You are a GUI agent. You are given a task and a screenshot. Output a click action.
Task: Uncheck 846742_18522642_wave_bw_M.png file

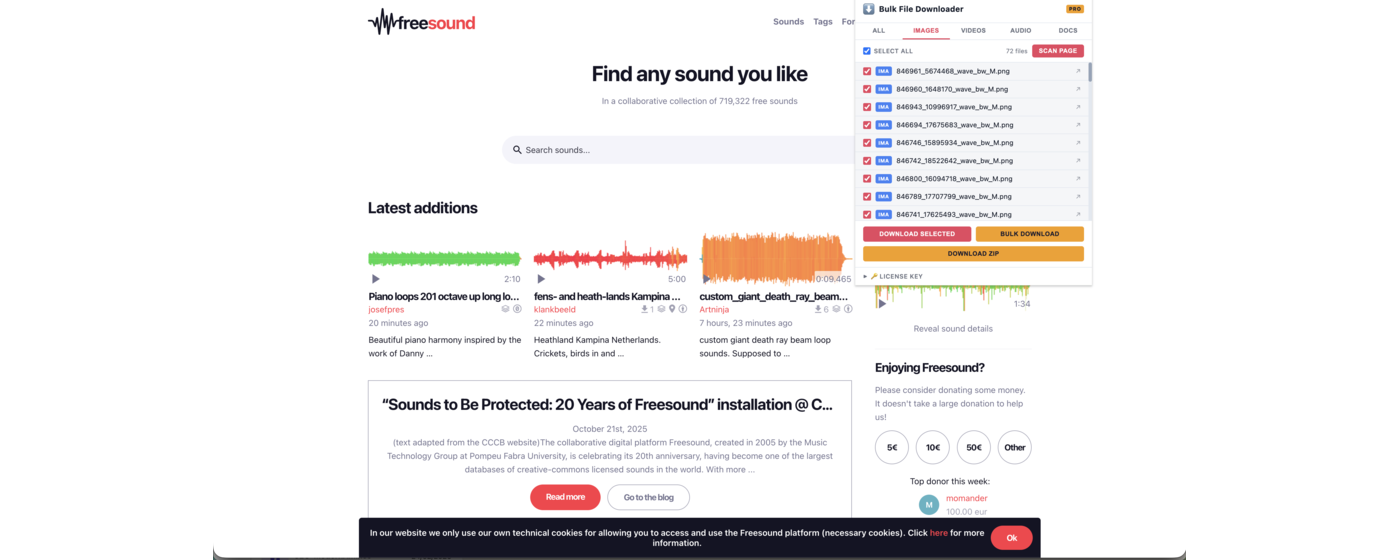click(x=867, y=161)
